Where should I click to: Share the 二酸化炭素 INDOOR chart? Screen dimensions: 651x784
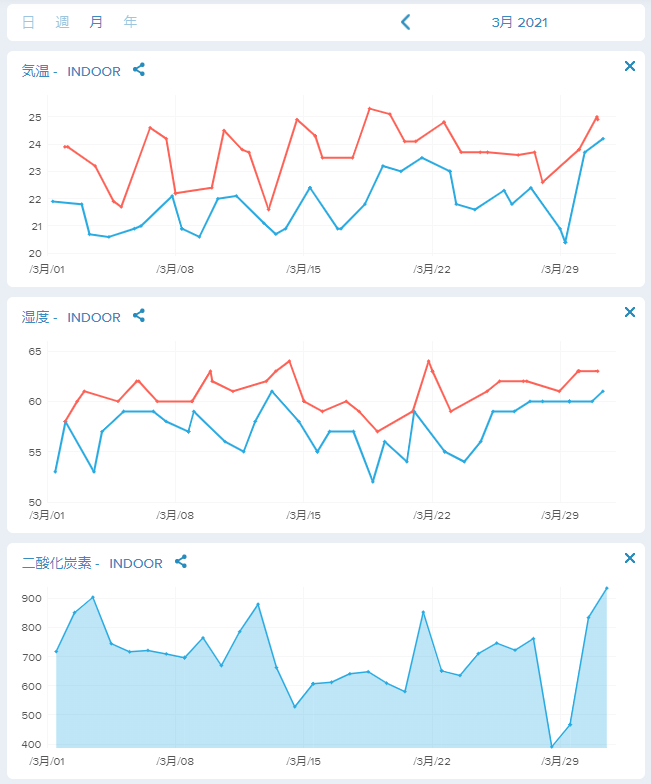click(181, 562)
